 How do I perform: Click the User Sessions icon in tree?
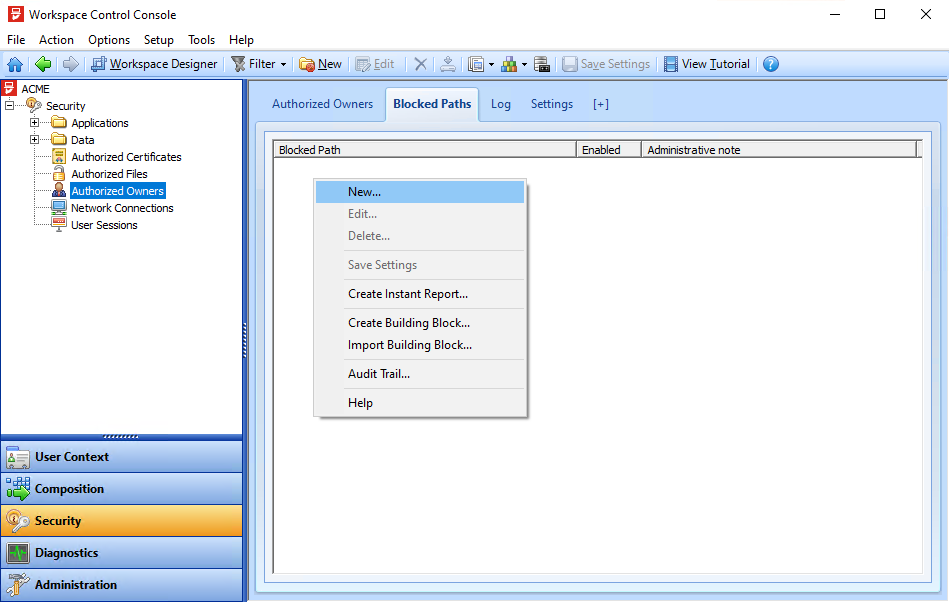[x=59, y=225]
